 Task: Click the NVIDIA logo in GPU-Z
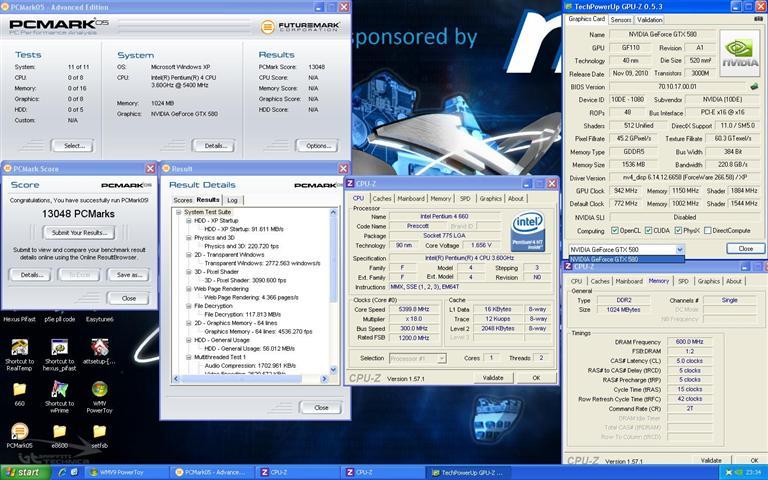pyautogui.click(x=740, y=53)
